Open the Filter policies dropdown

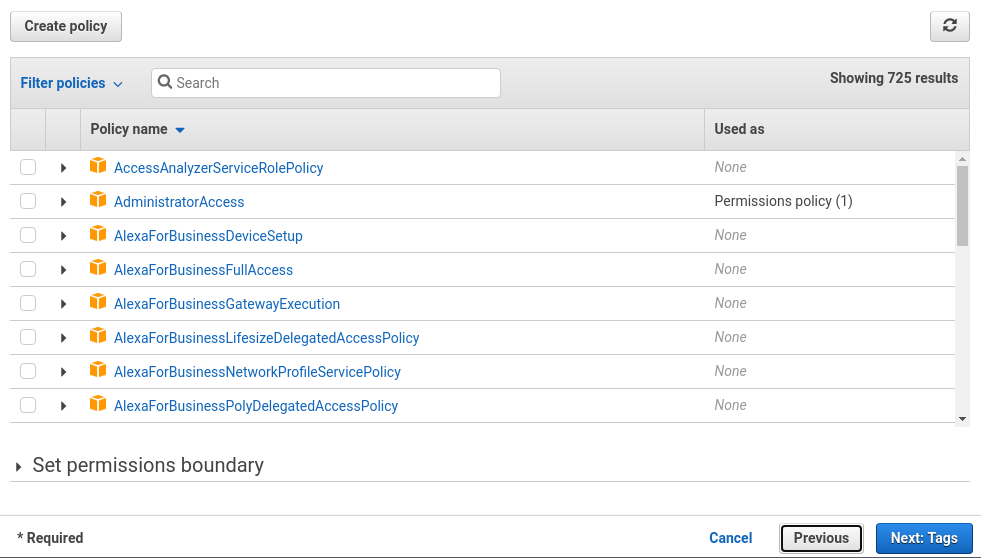coord(71,83)
